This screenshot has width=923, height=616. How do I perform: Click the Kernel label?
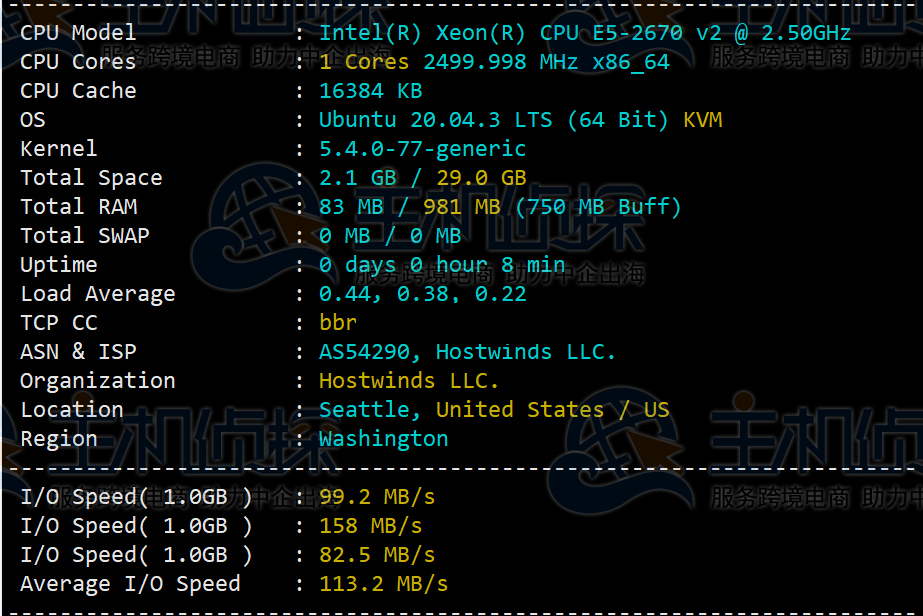58,148
